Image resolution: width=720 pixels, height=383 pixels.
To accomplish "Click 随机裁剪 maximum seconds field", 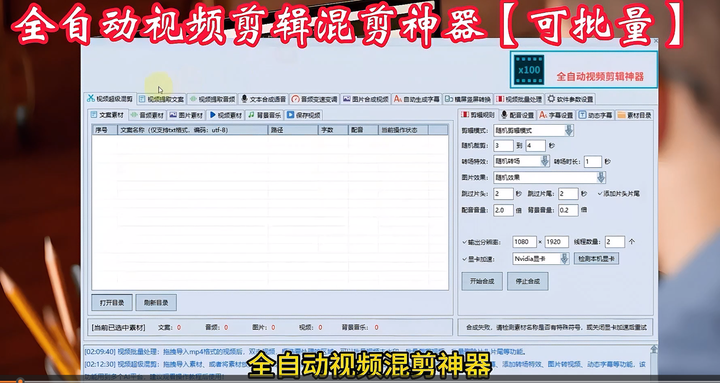I will [536, 146].
